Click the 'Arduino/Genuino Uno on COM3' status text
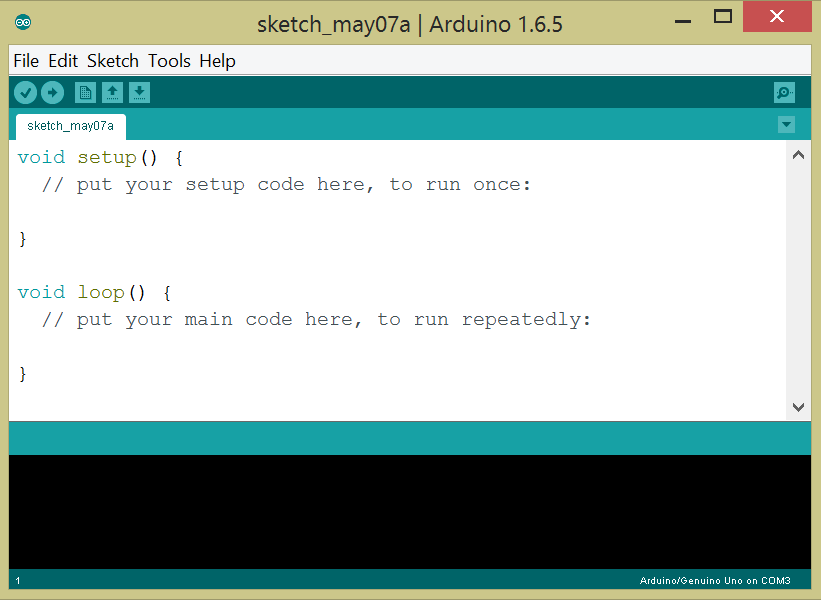This screenshot has height=600, width=821. pos(715,581)
